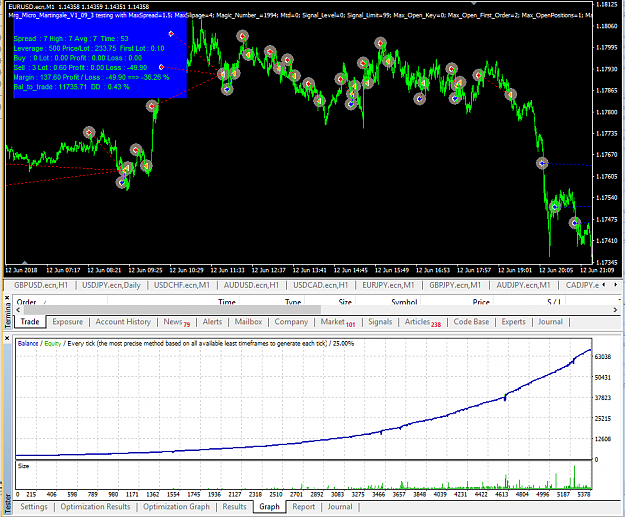The width and height of the screenshot is (625, 517).
Task: Click the Balance legend label on graph
Action: pyautogui.click(x=28, y=343)
